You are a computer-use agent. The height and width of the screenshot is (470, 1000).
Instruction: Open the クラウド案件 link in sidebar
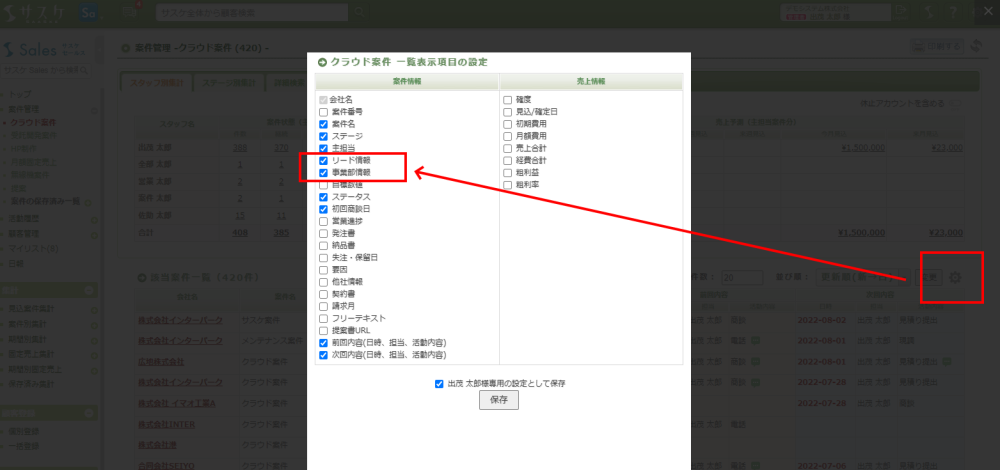[33, 122]
